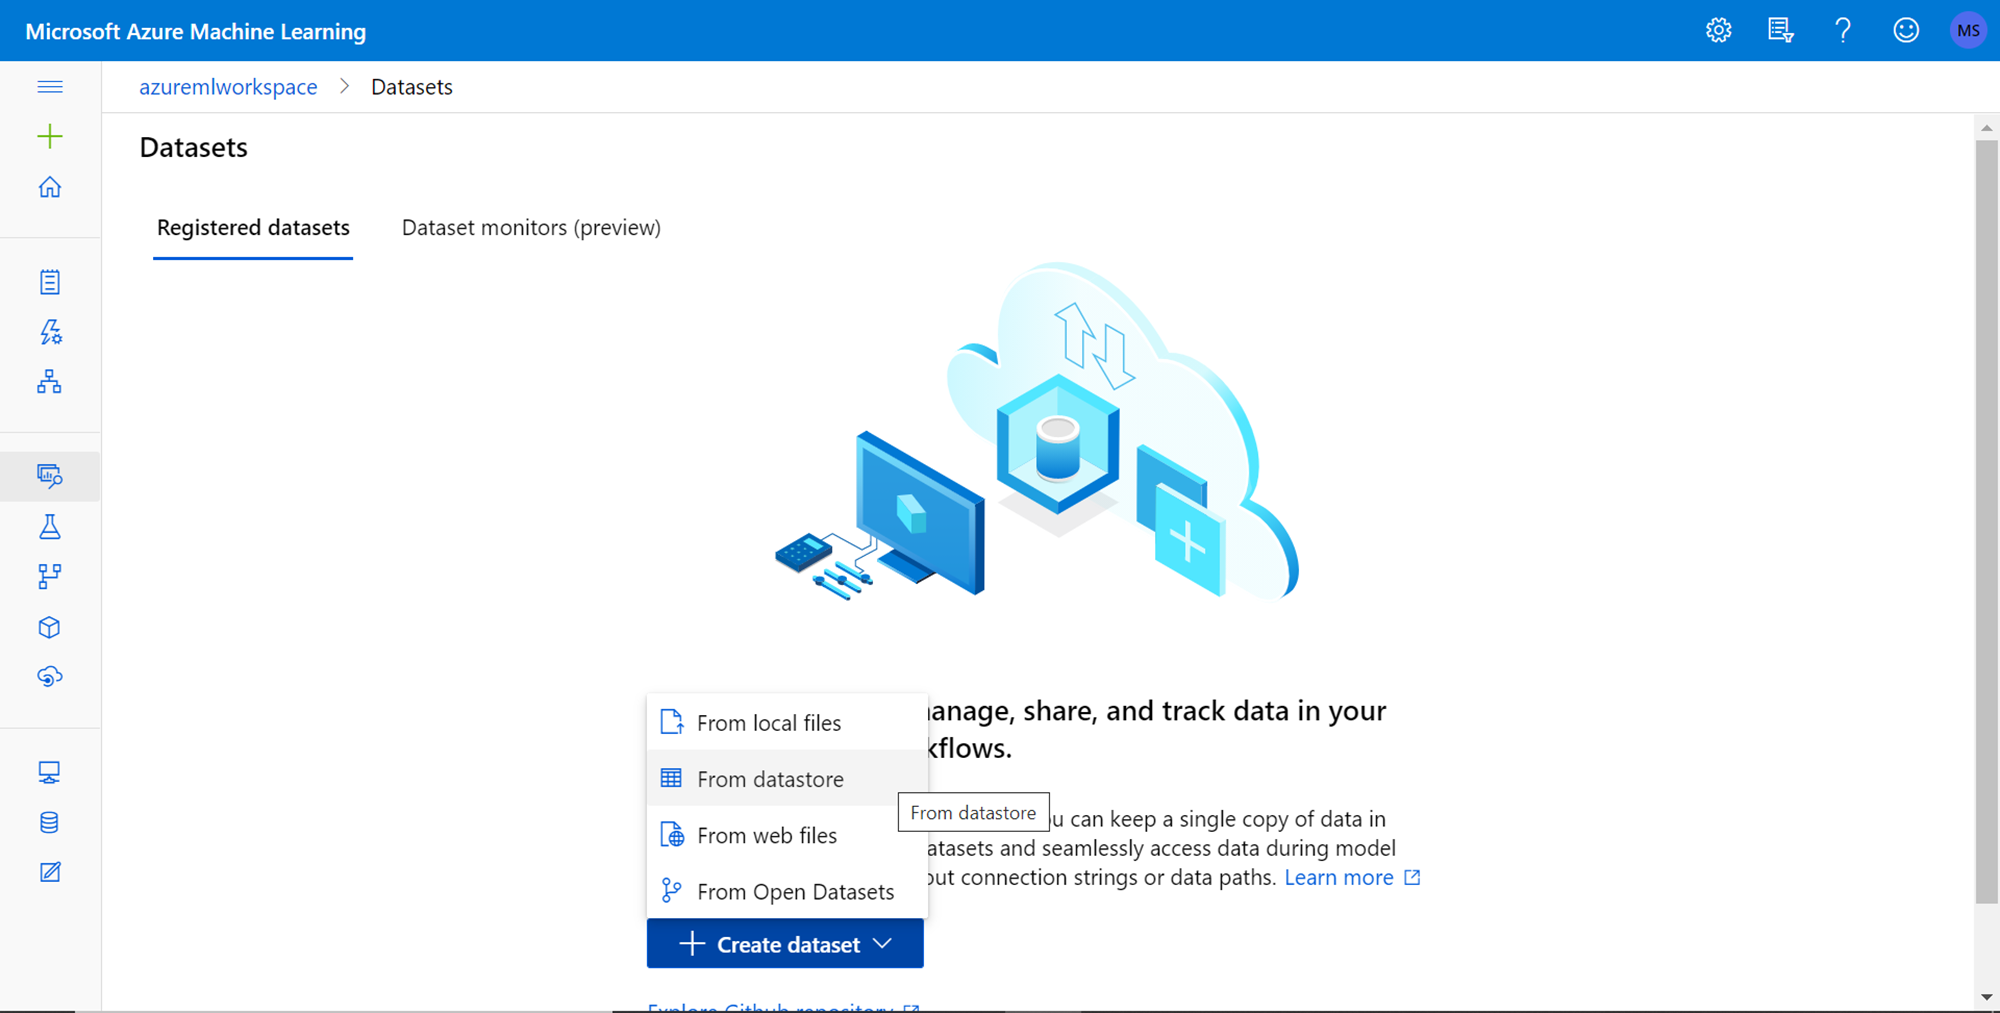2000x1013 pixels.
Task: Click the file icon beside From local files
Action: [672, 722]
